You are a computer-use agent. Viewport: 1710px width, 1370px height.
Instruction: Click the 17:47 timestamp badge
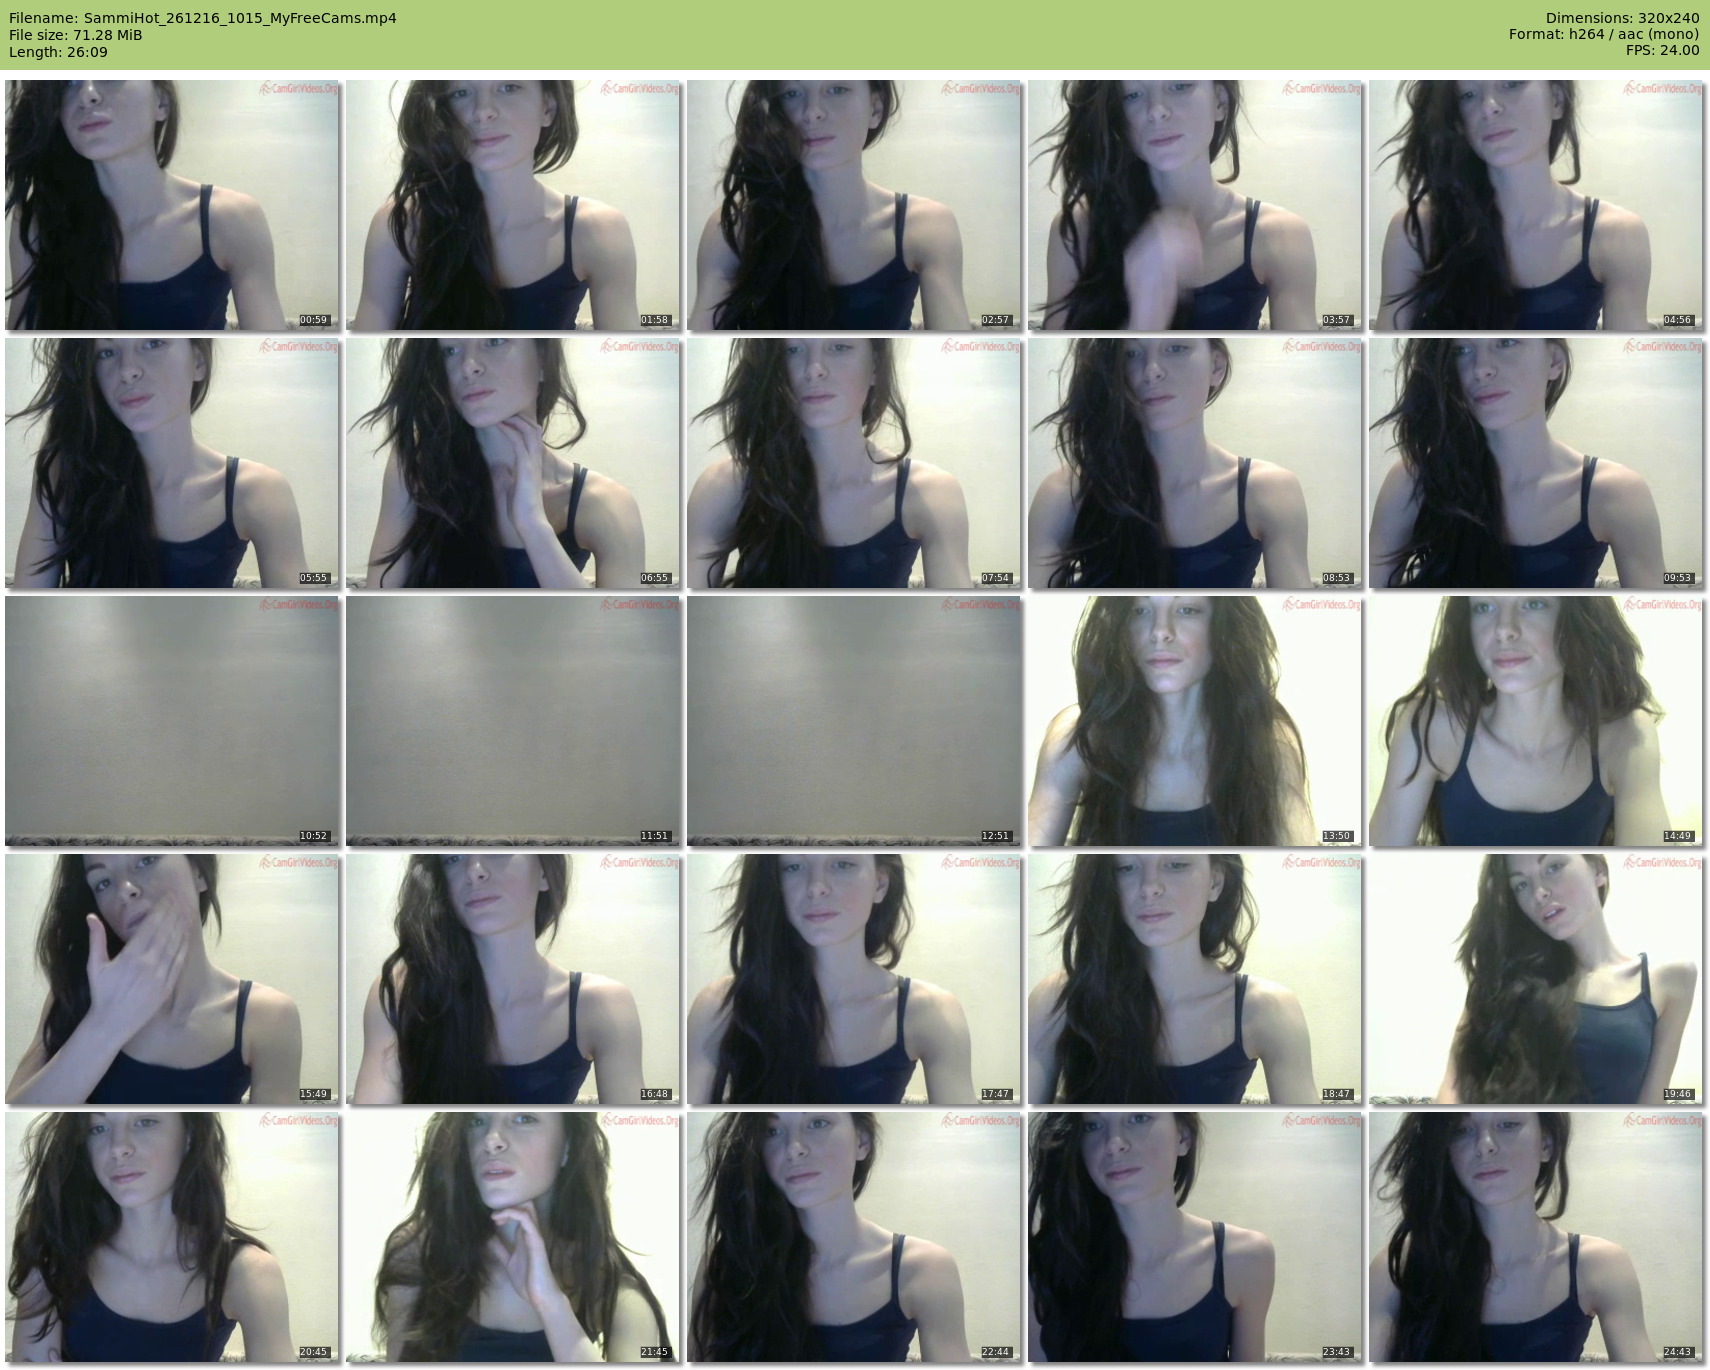(x=995, y=1094)
